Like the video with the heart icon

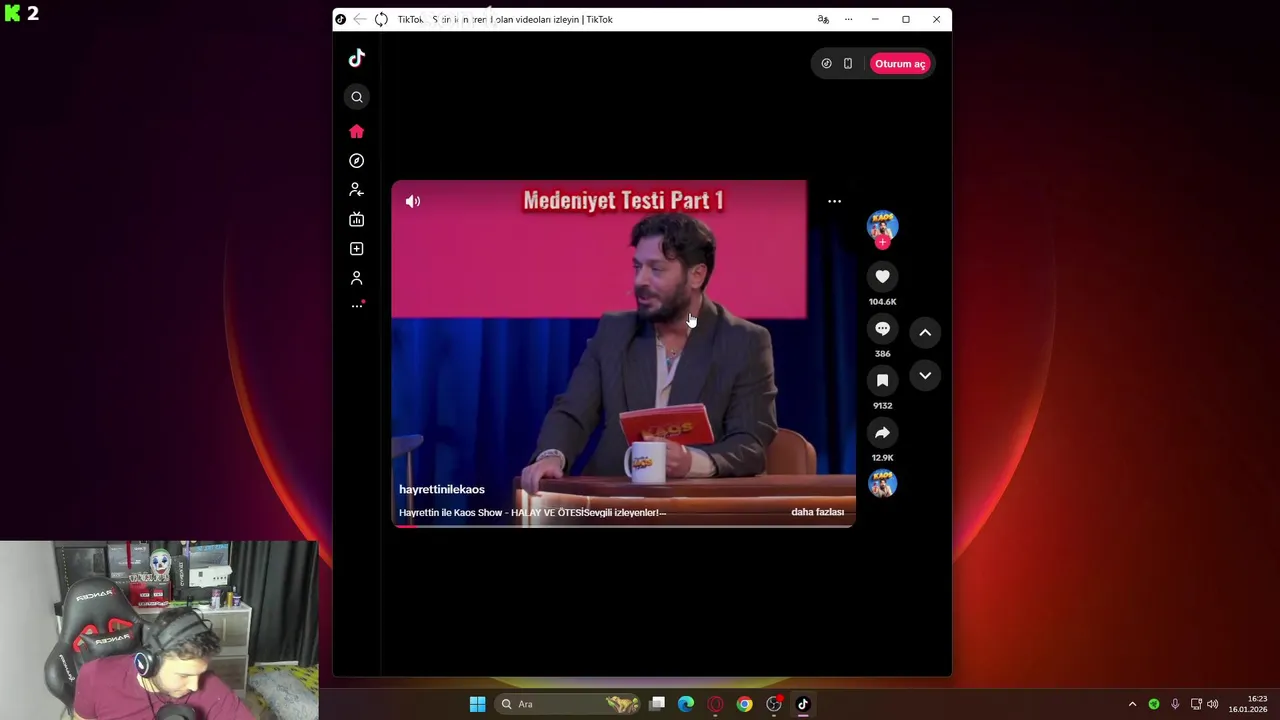(882, 277)
